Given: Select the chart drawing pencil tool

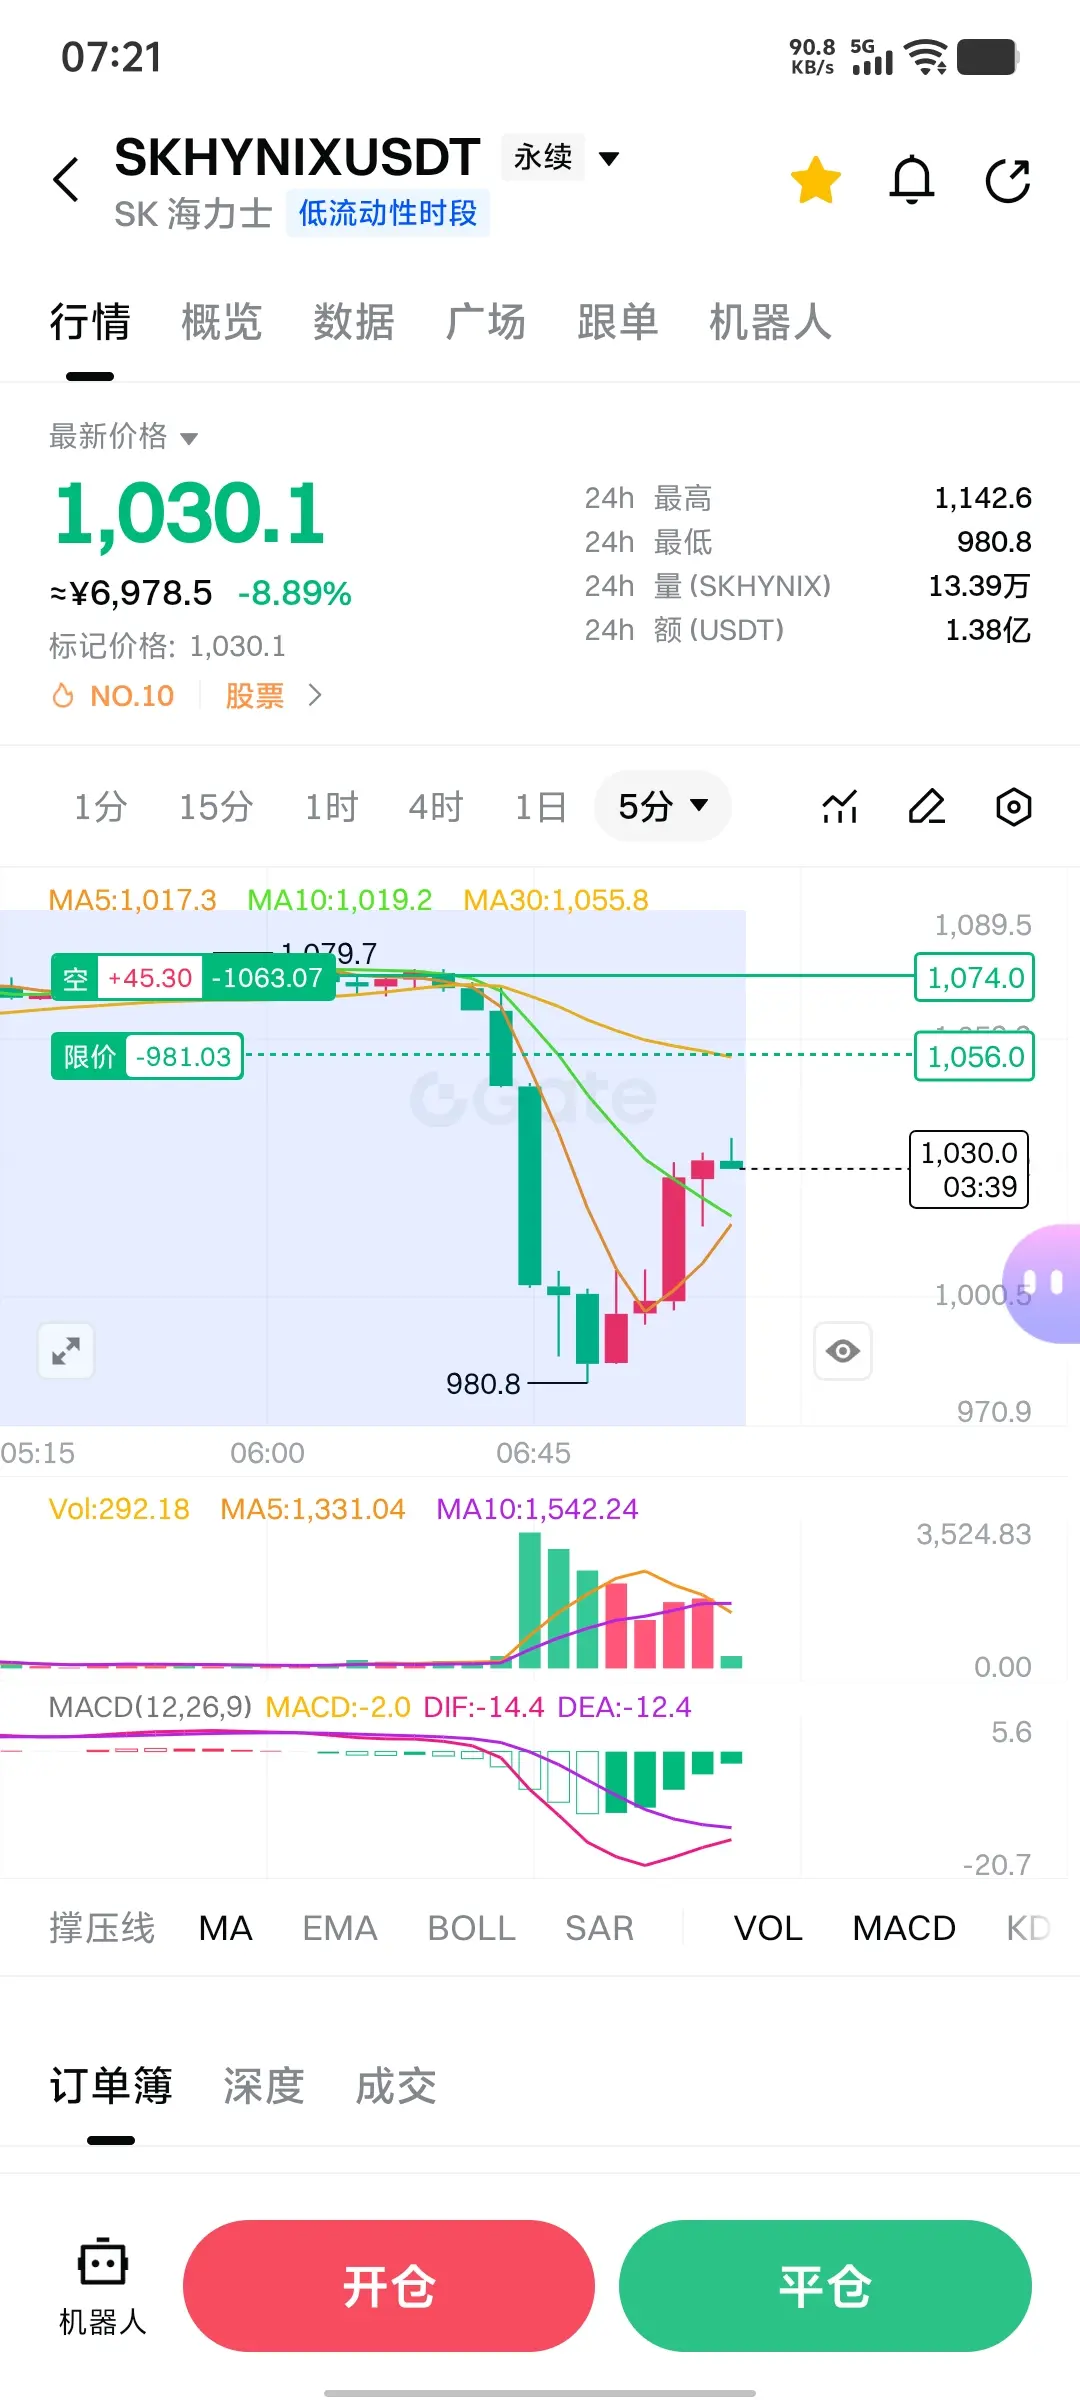Looking at the screenshot, I should coord(927,806).
